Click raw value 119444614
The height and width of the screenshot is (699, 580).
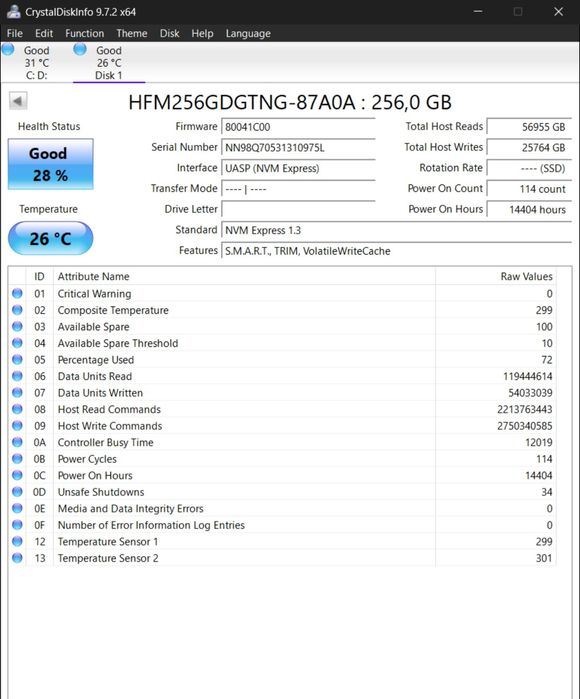[x=527, y=376]
